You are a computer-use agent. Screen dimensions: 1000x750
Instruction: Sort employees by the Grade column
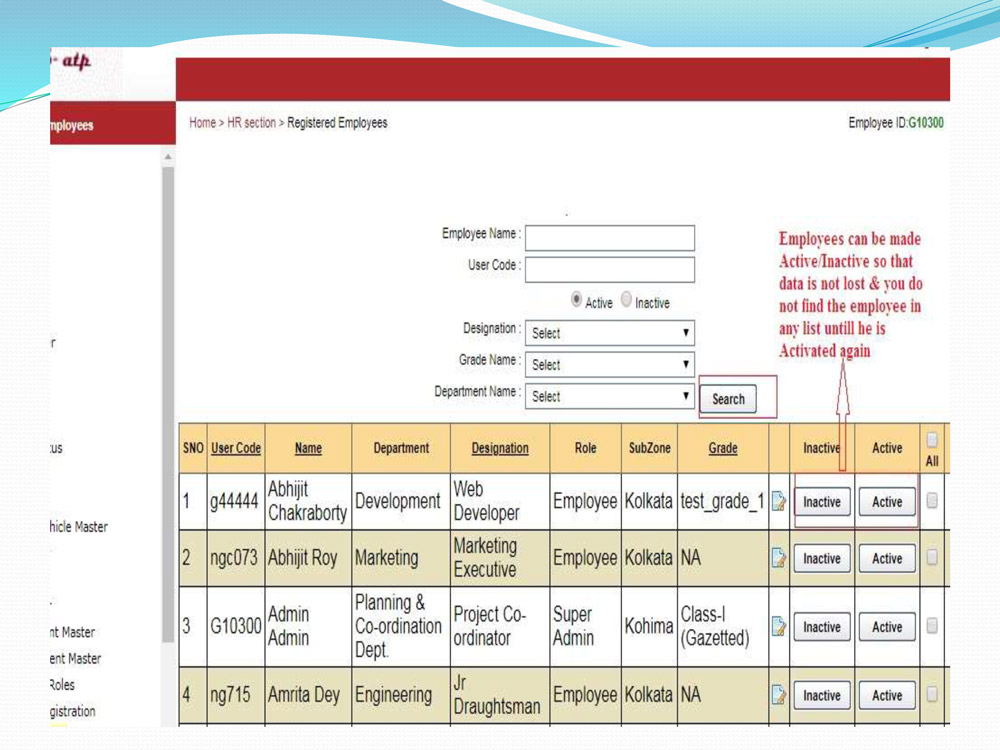(722, 448)
